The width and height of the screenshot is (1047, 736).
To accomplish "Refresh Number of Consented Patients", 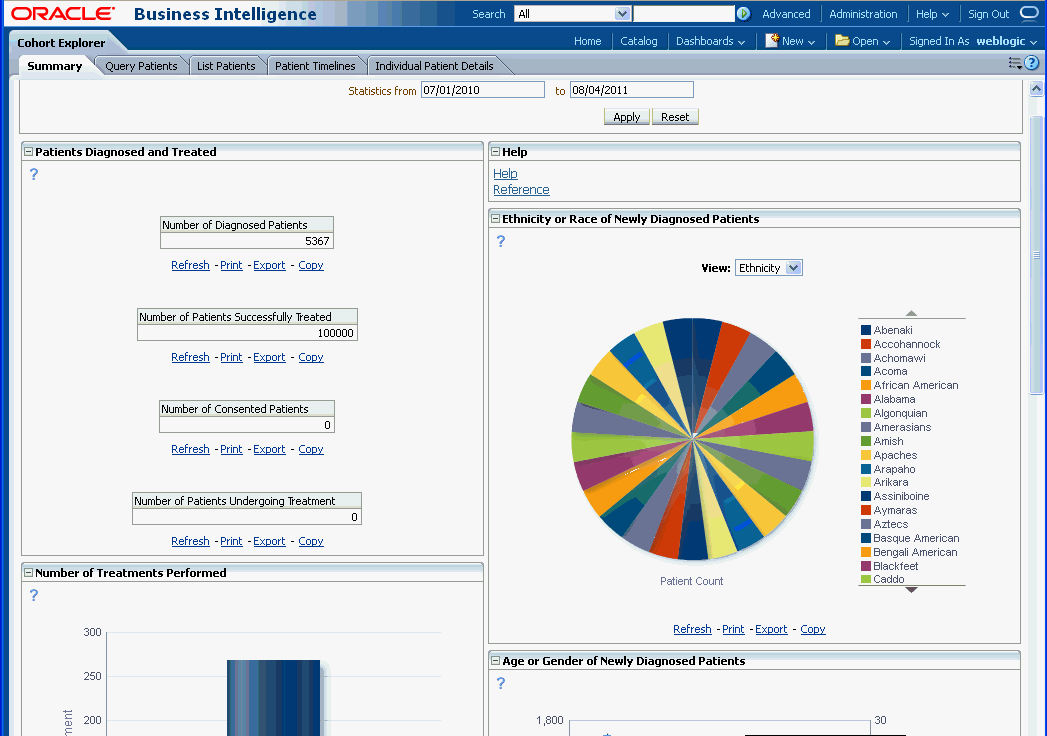I will coord(190,449).
